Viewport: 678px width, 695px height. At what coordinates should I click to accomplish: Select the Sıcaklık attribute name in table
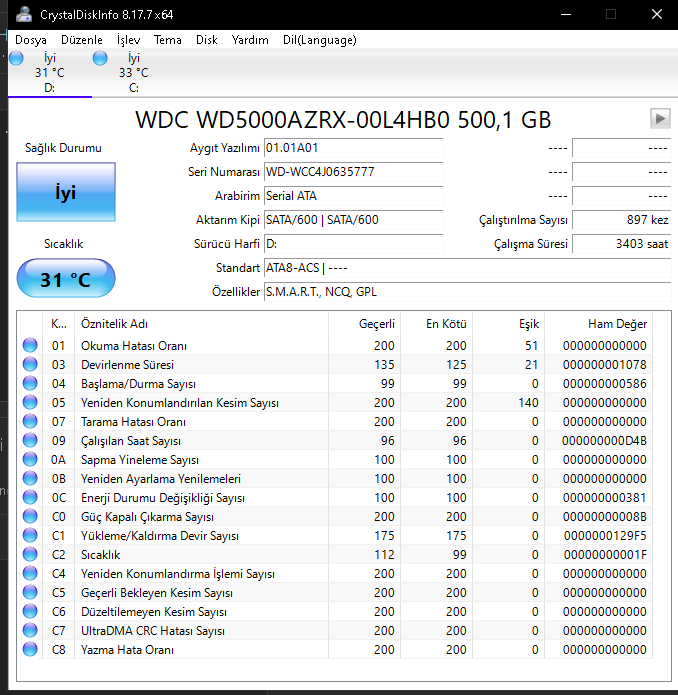101,555
